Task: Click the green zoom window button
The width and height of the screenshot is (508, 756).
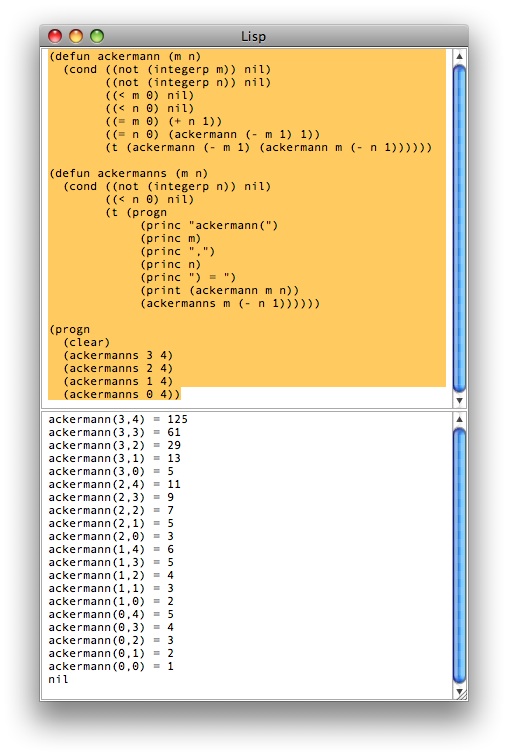Action: point(97,36)
